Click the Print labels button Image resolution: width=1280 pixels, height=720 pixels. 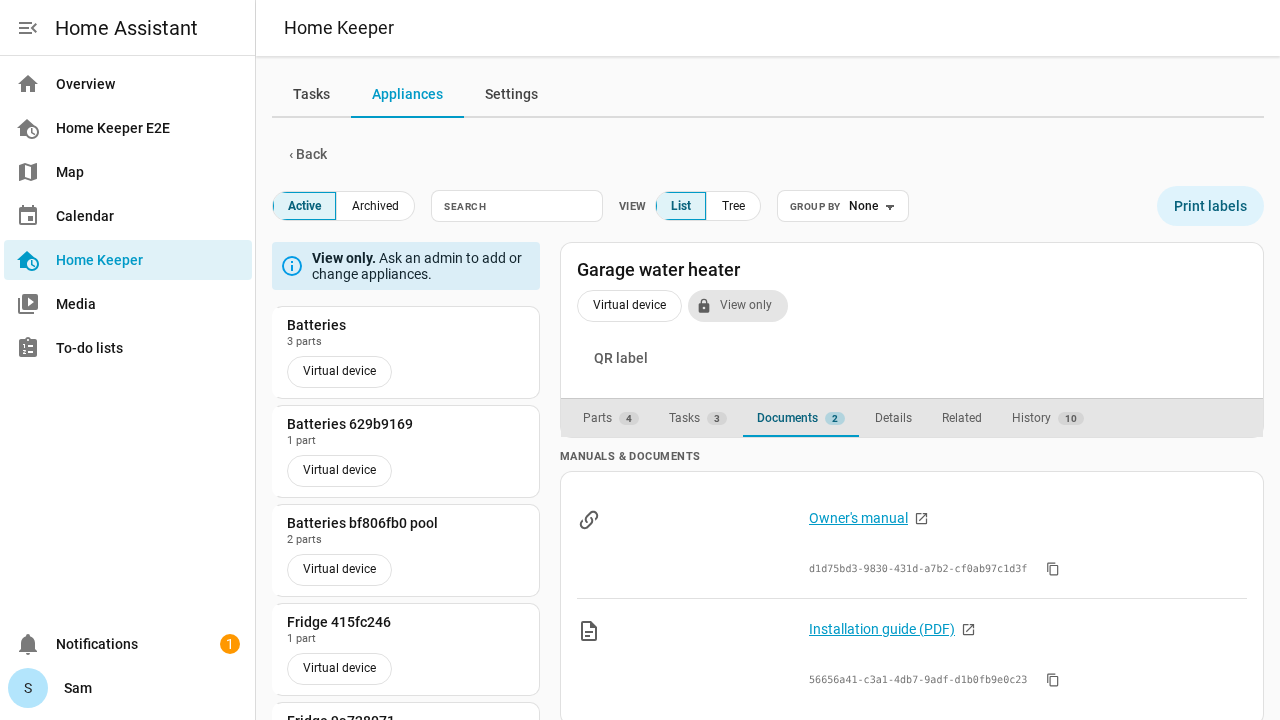point(1210,206)
